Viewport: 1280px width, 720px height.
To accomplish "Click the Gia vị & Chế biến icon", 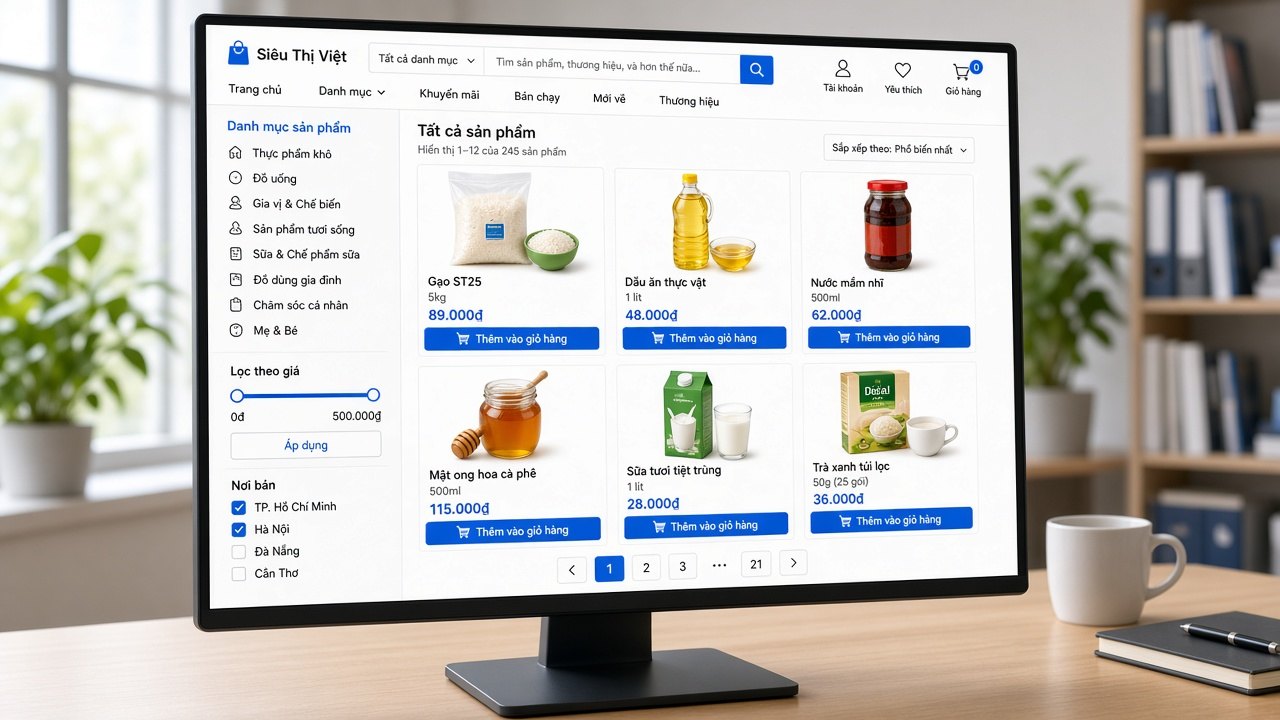I will (x=235, y=203).
